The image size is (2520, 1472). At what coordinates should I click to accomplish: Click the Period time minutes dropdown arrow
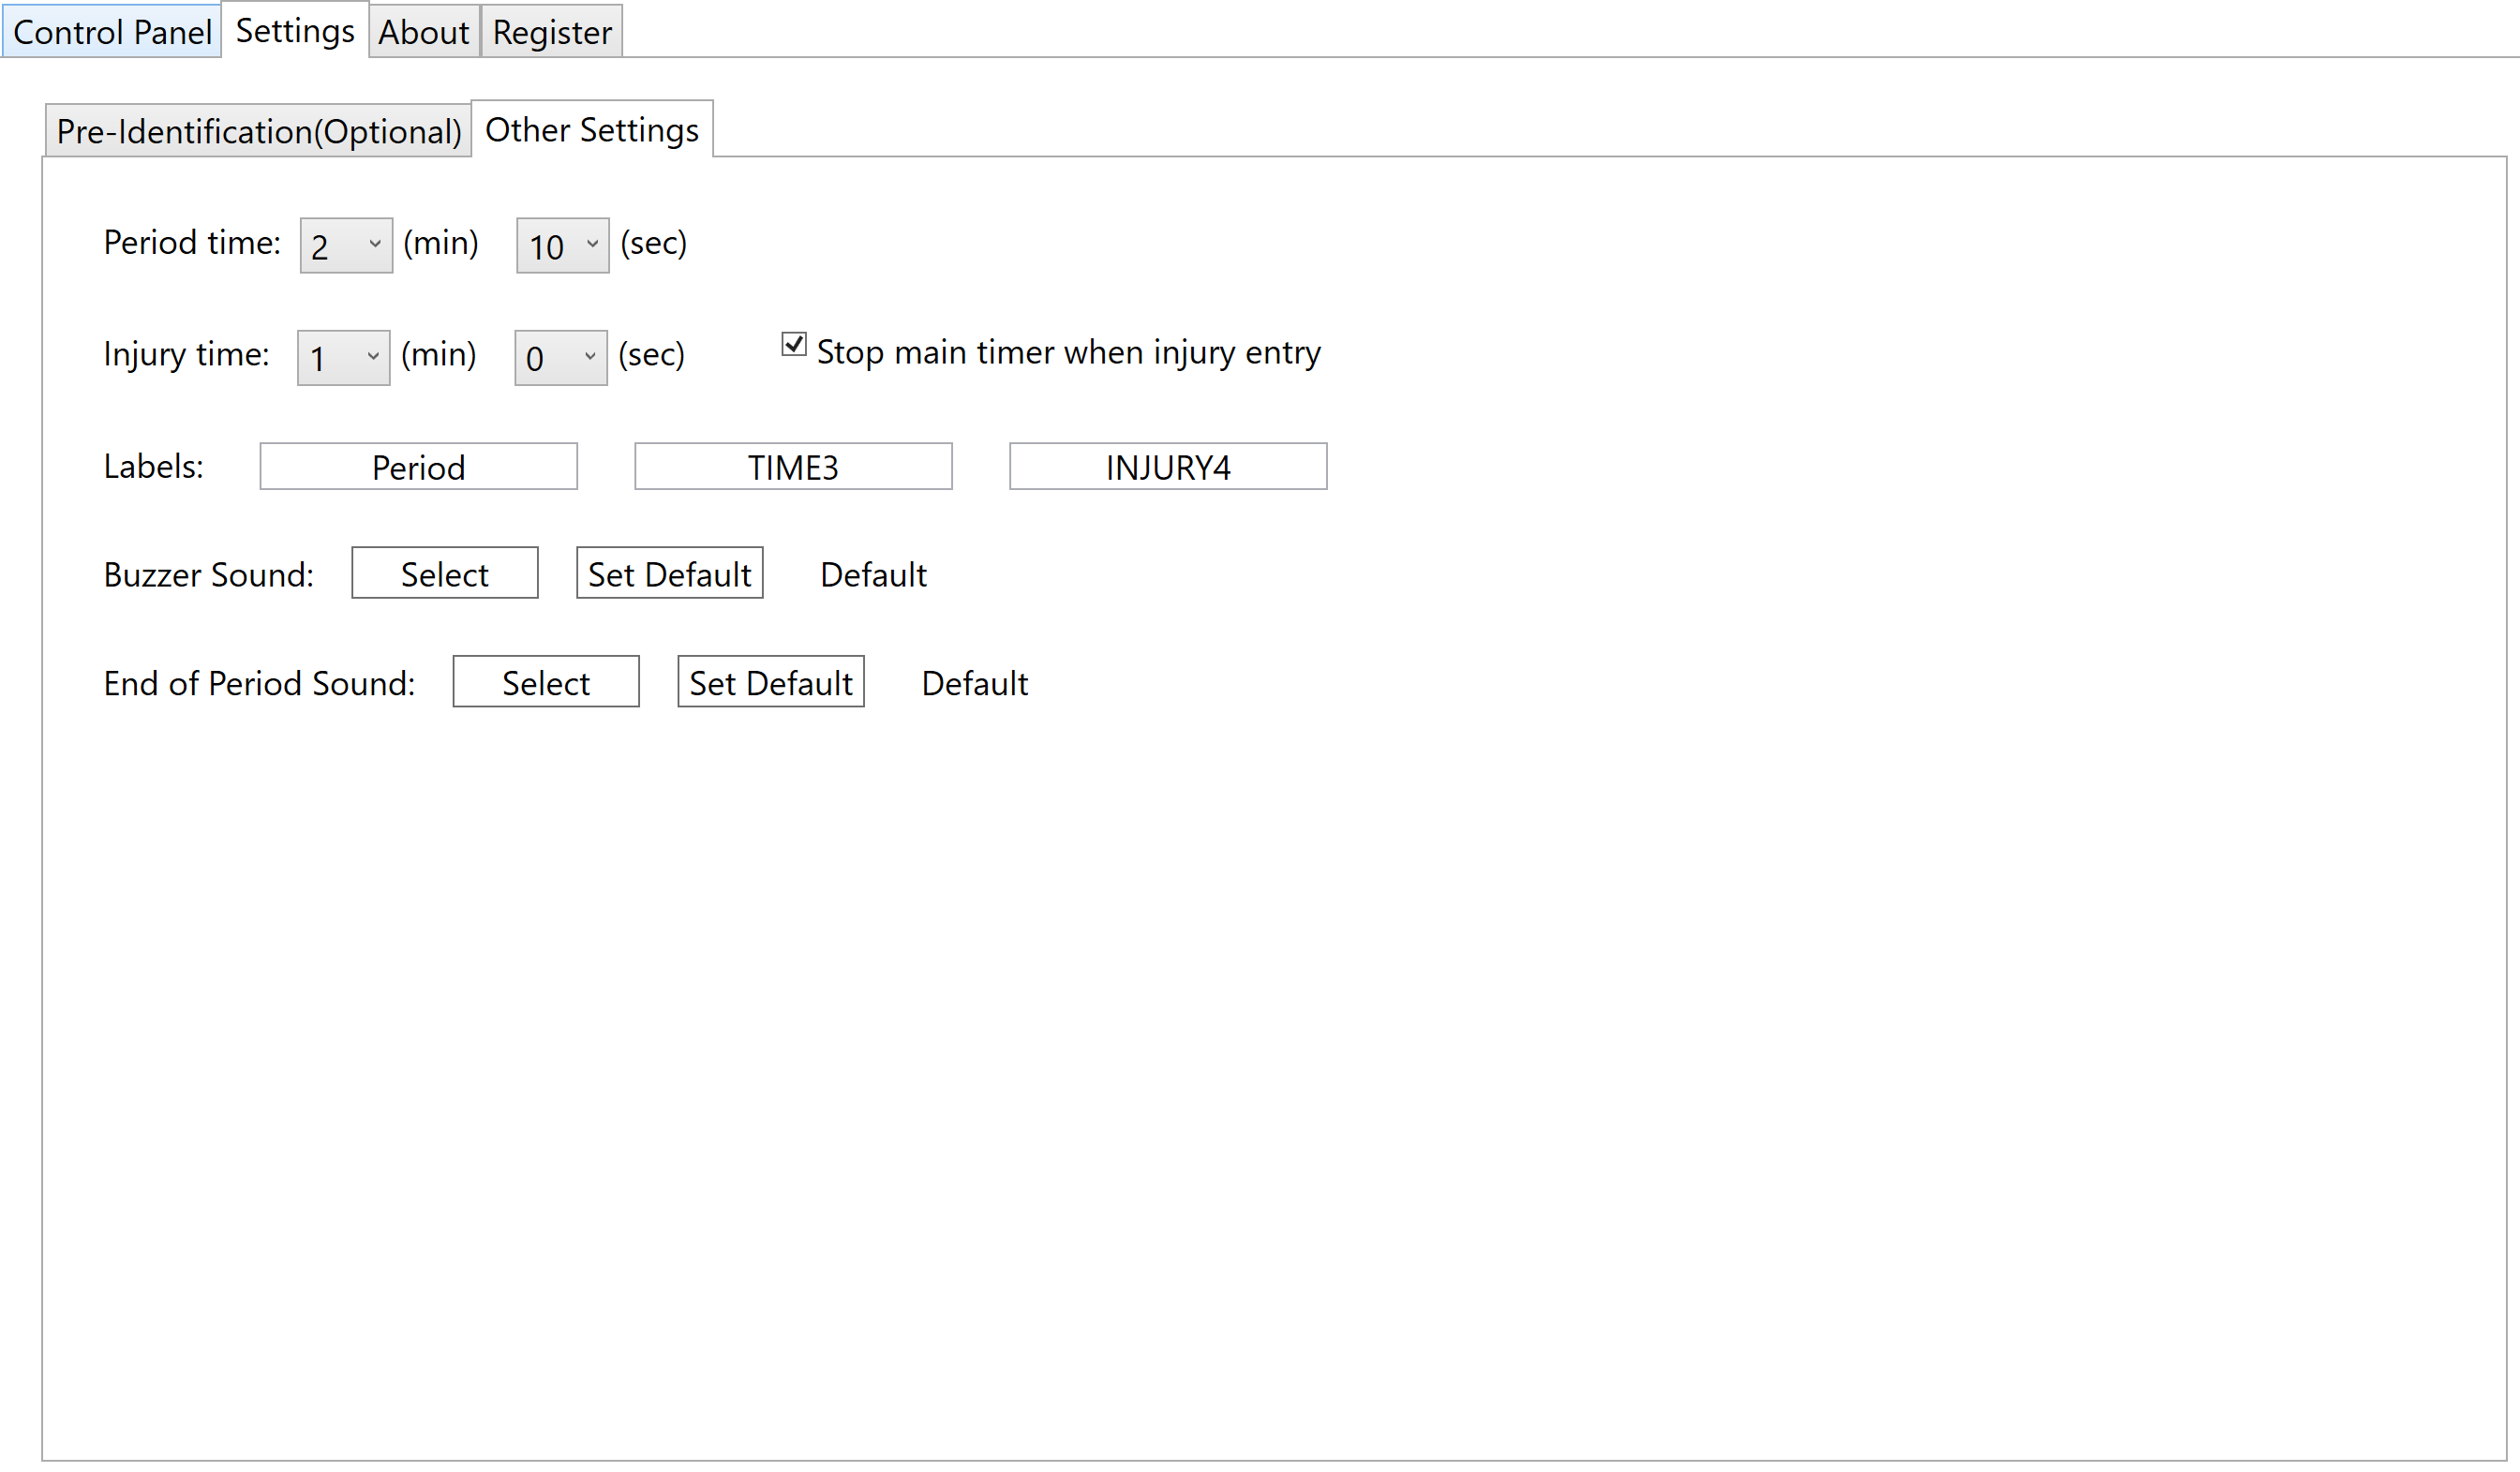click(x=375, y=244)
